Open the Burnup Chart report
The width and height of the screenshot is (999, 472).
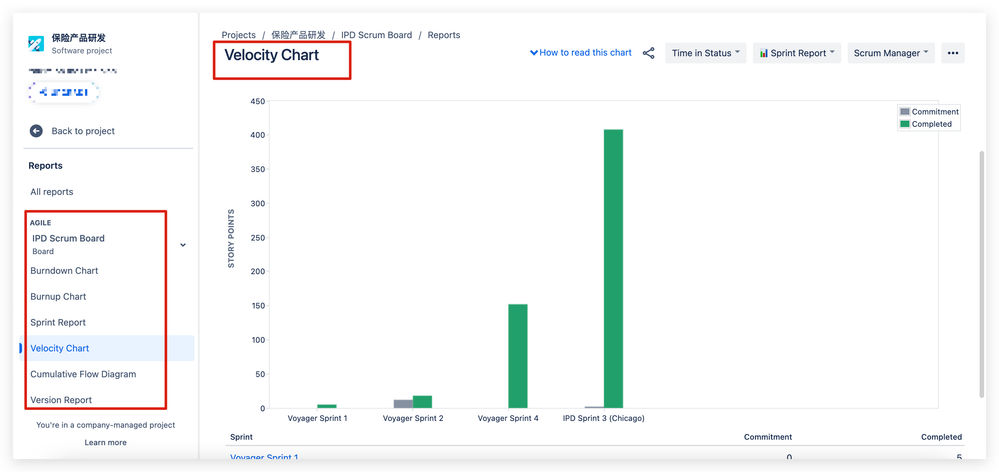click(x=58, y=297)
